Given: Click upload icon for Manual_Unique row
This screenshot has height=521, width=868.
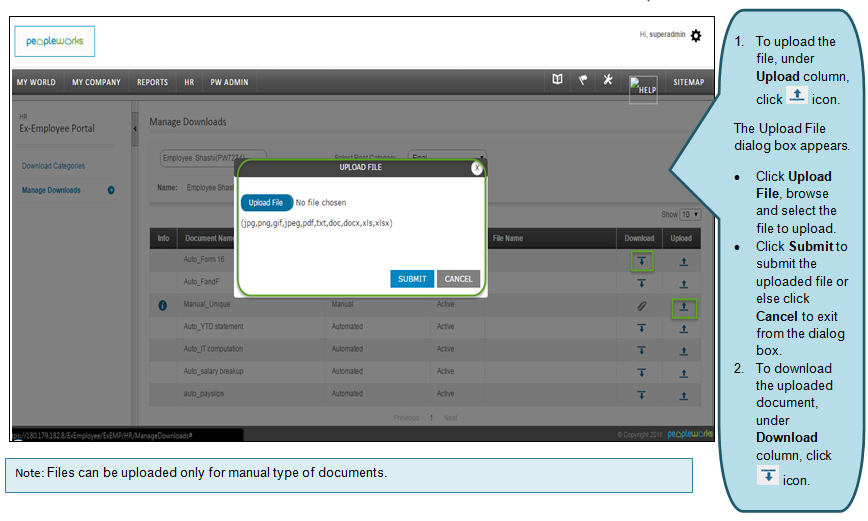Looking at the screenshot, I should pyautogui.click(x=684, y=308).
